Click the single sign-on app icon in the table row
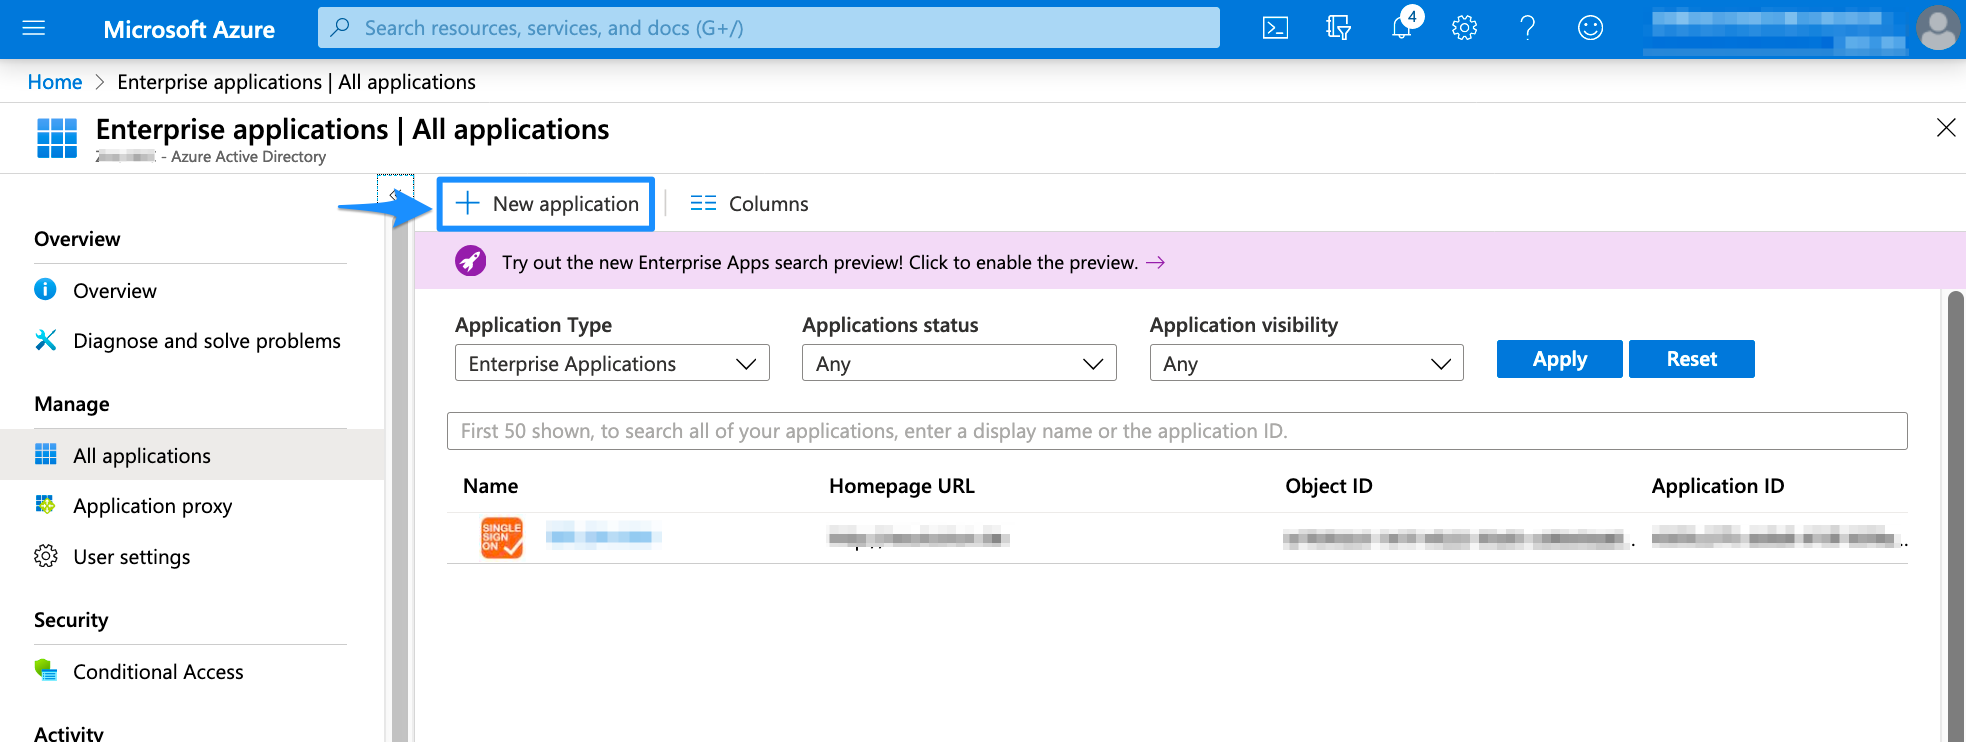Viewport: 1966px width, 742px height. click(x=502, y=538)
